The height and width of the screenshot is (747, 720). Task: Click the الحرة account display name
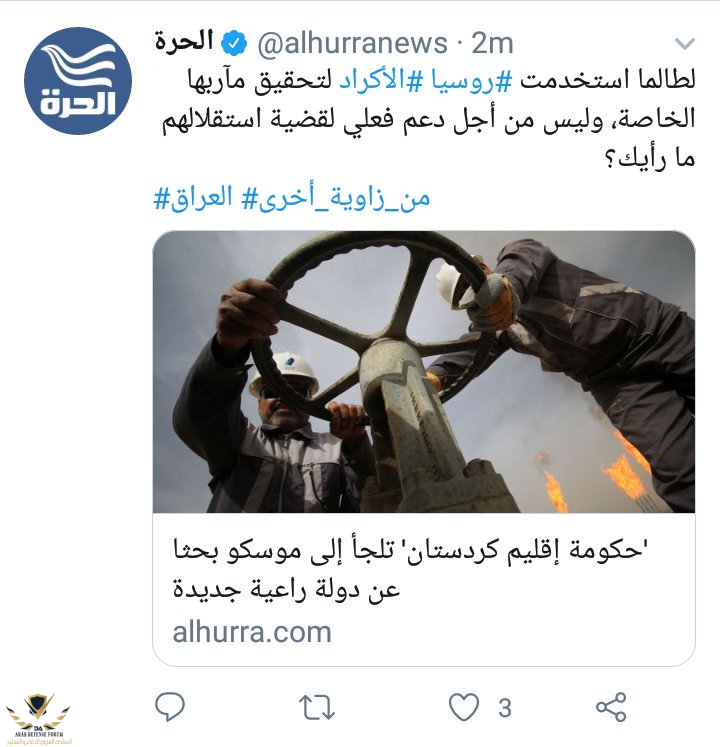pos(184,41)
